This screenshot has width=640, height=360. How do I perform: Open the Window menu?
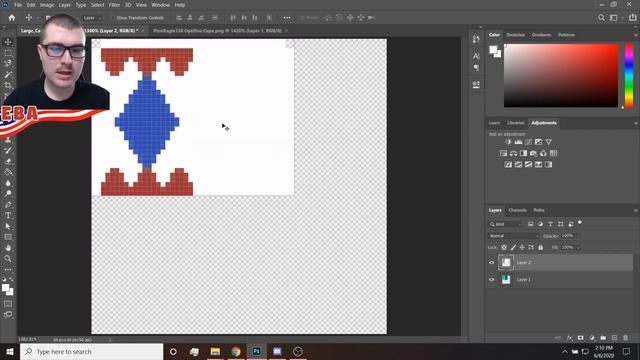[160, 5]
